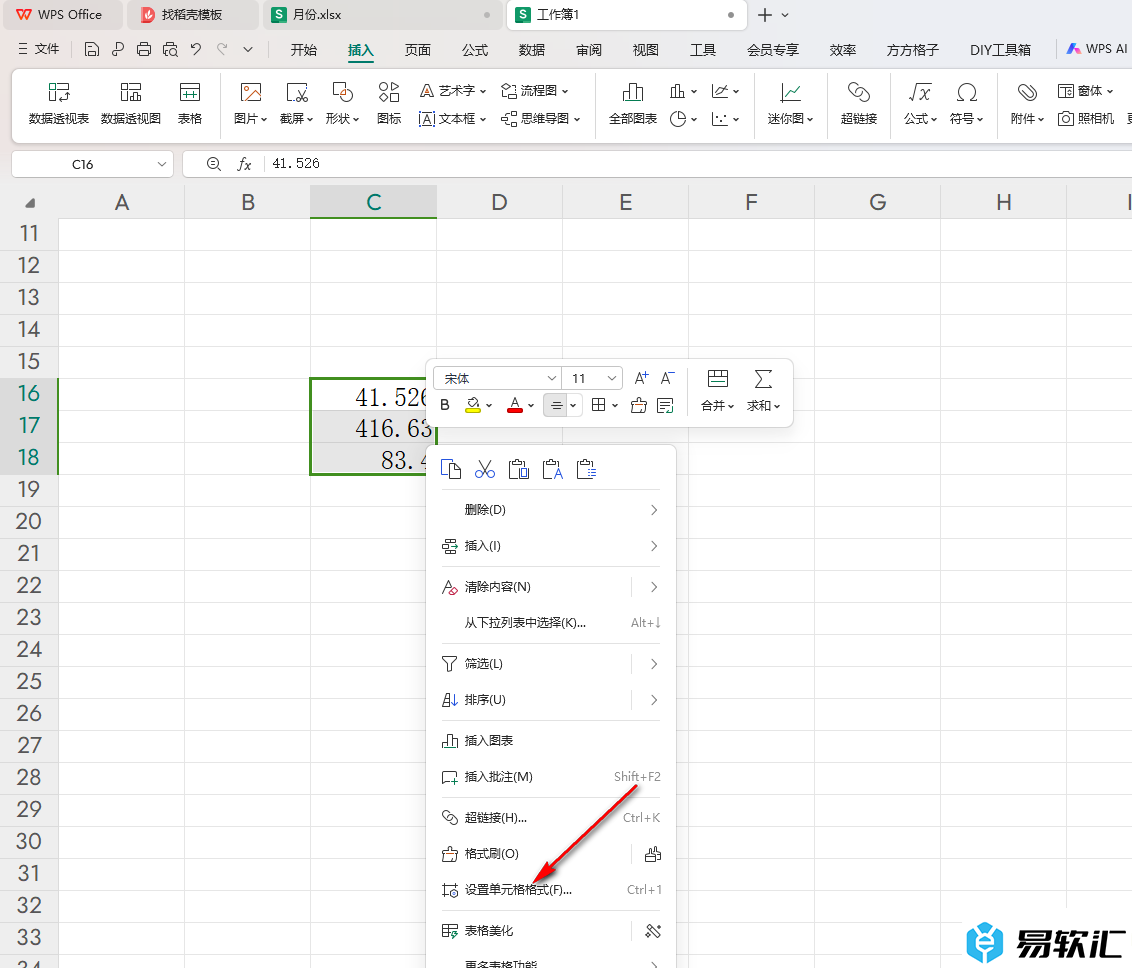
Task: Expand the Text box (文本框) dropdown
Action: tap(483, 118)
